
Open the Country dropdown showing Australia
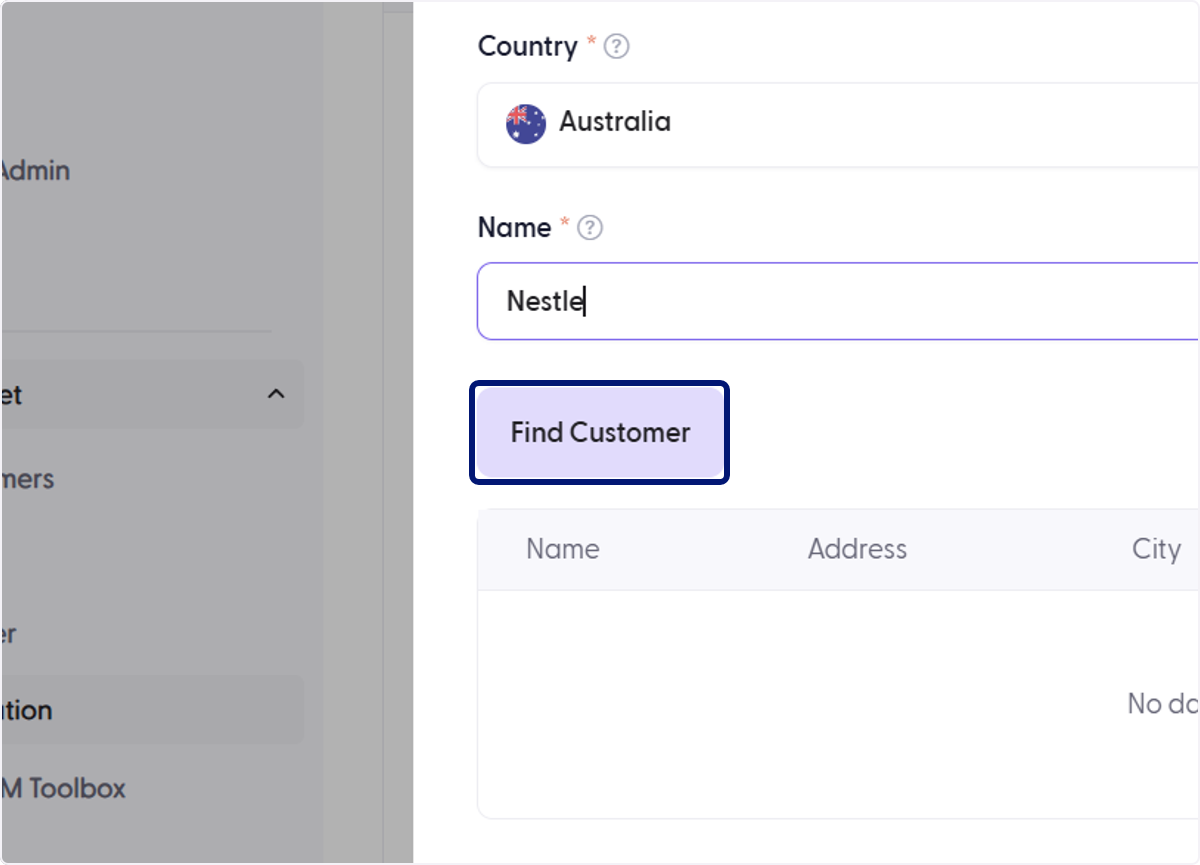tap(838, 124)
